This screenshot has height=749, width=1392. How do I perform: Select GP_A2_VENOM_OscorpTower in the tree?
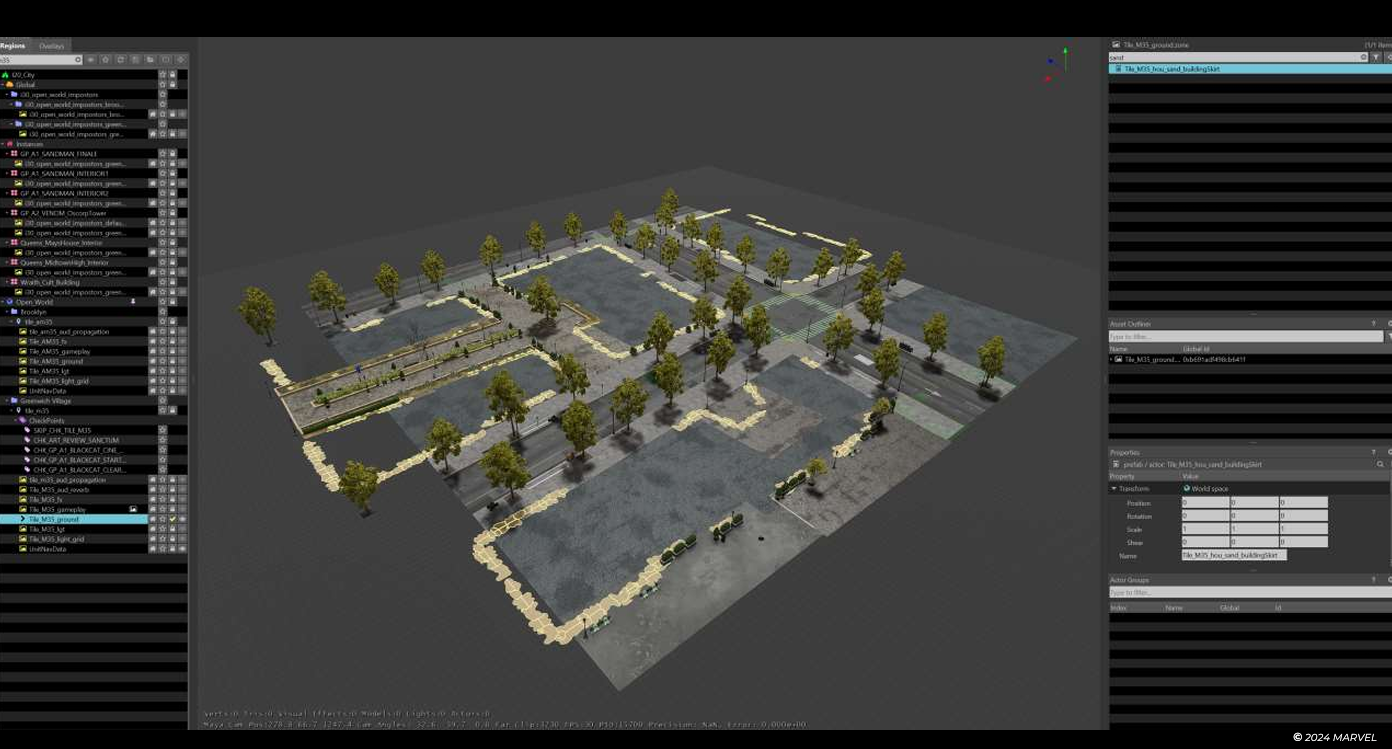coord(63,213)
